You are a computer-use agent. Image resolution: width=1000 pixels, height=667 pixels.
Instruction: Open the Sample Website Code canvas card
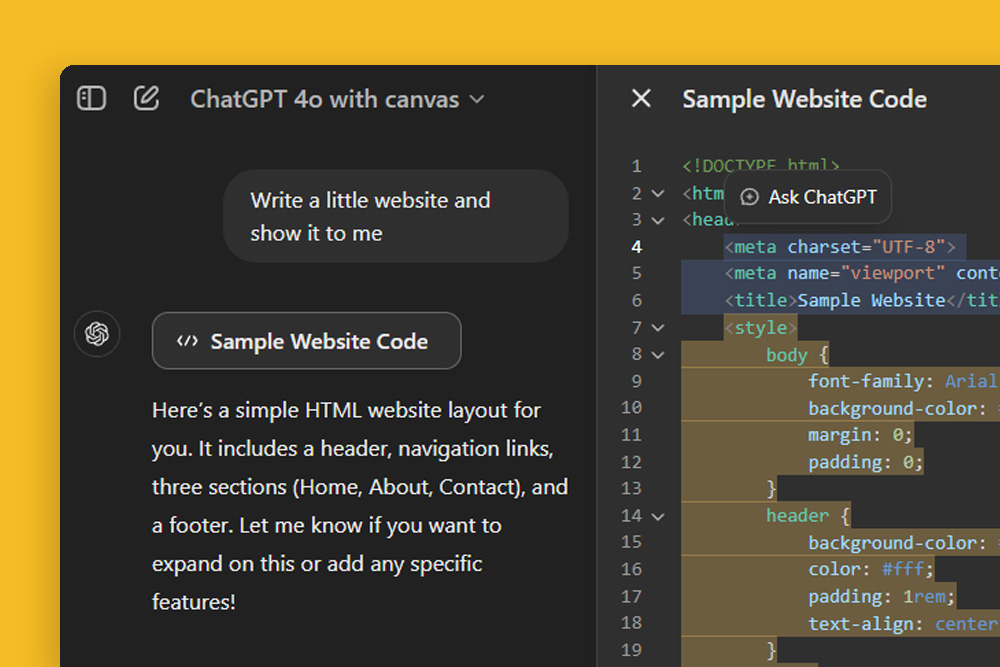point(307,341)
